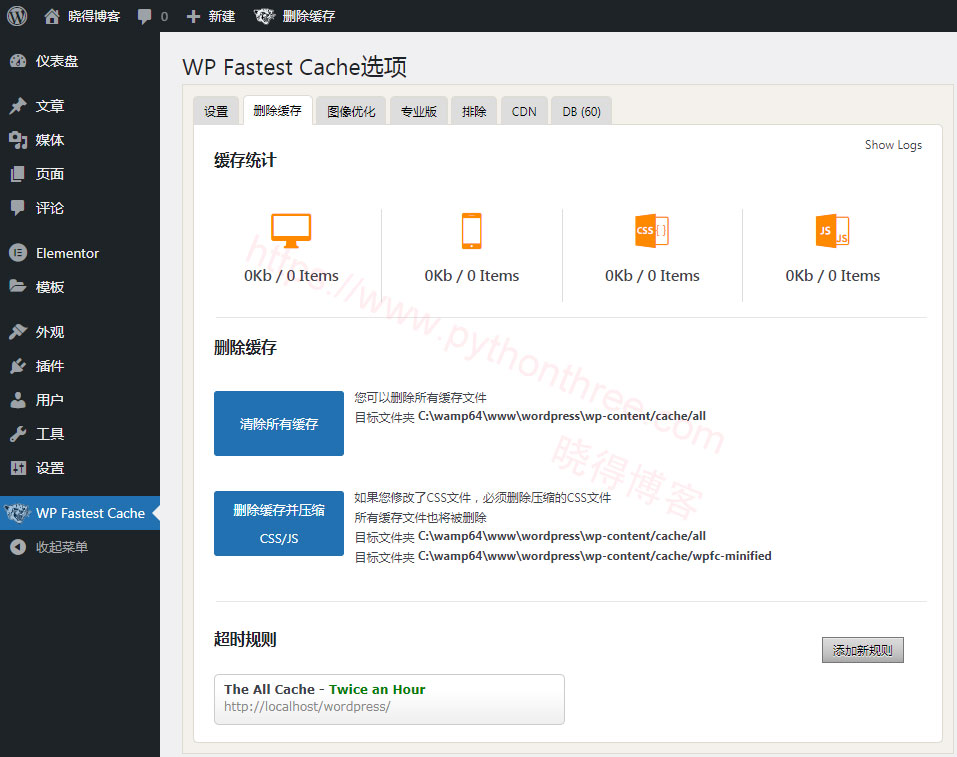Click the home icon beside 晓得博客
Viewport: 957px width, 757px height.
(x=52, y=16)
